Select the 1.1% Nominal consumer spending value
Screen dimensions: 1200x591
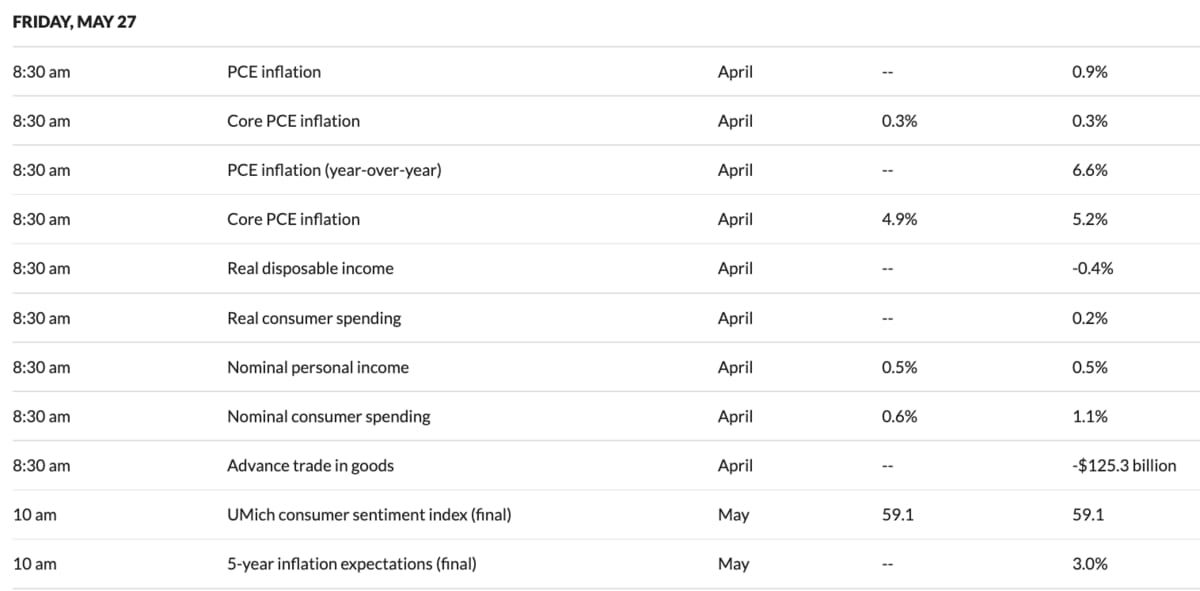(x=1089, y=416)
